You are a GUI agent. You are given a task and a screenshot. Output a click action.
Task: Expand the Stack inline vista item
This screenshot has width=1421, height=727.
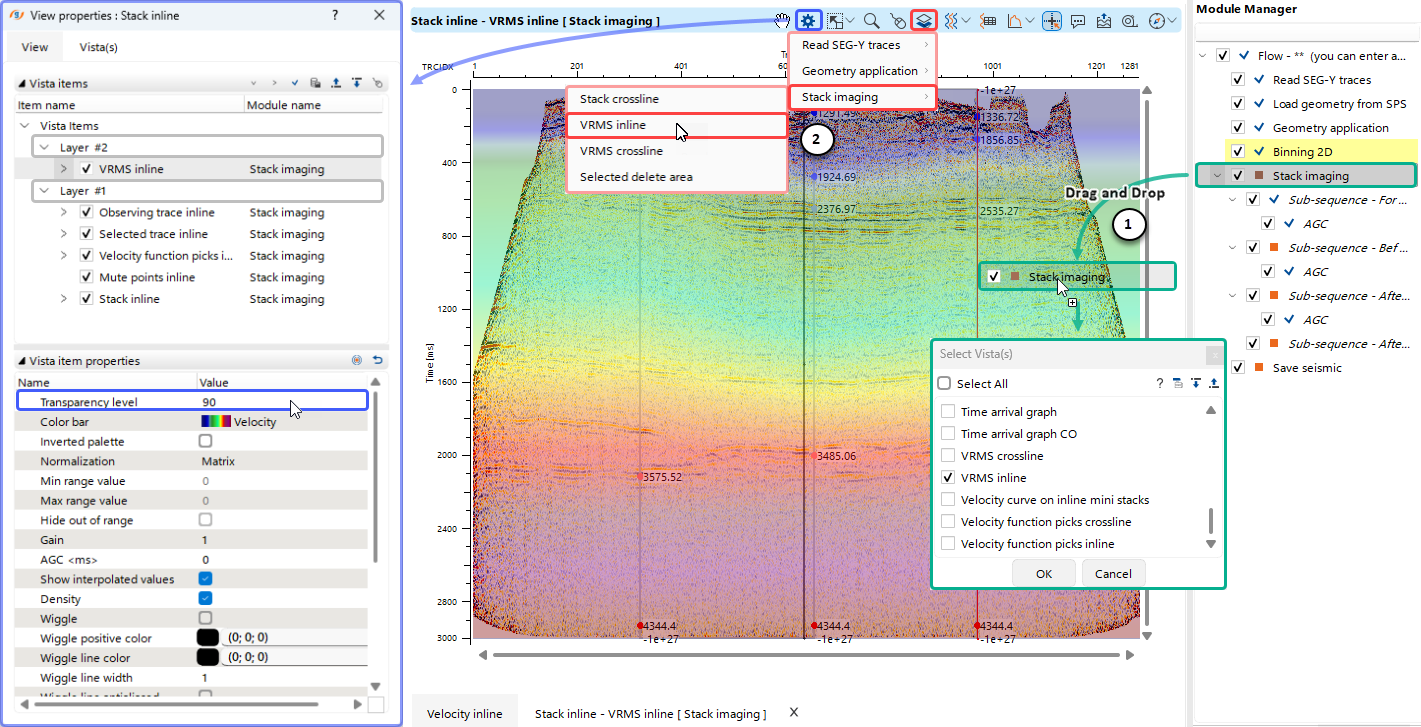pyautogui.click(x=64, y=299)
